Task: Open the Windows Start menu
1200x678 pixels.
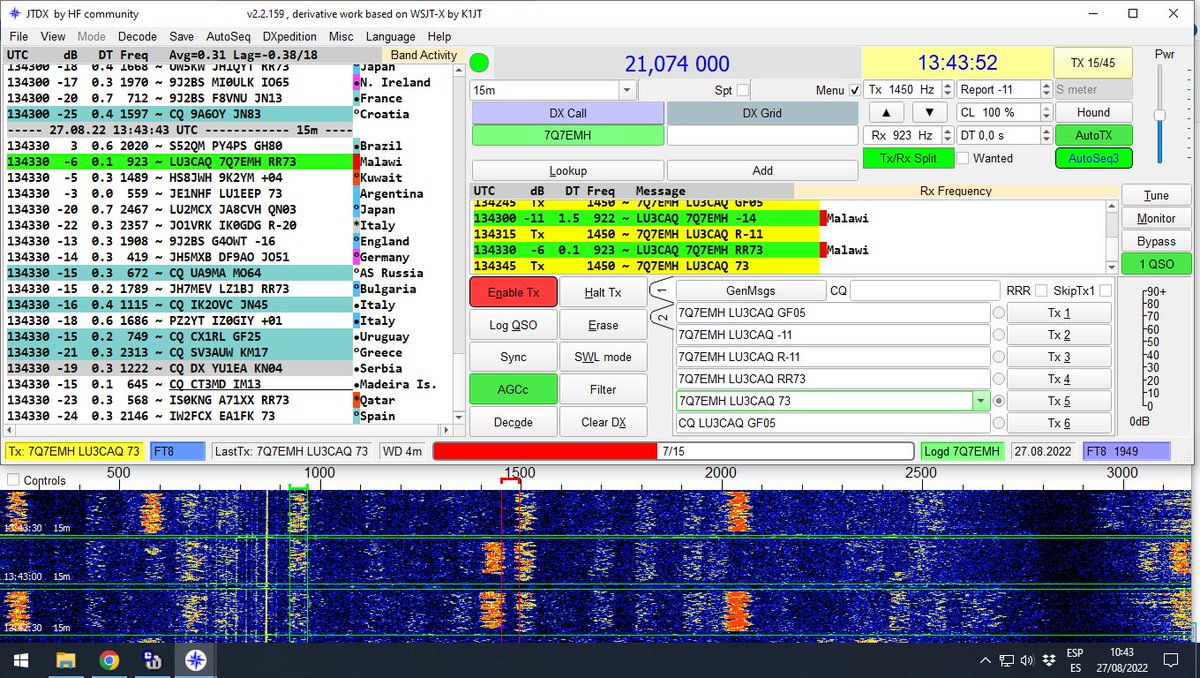Action: pos(20,660)
